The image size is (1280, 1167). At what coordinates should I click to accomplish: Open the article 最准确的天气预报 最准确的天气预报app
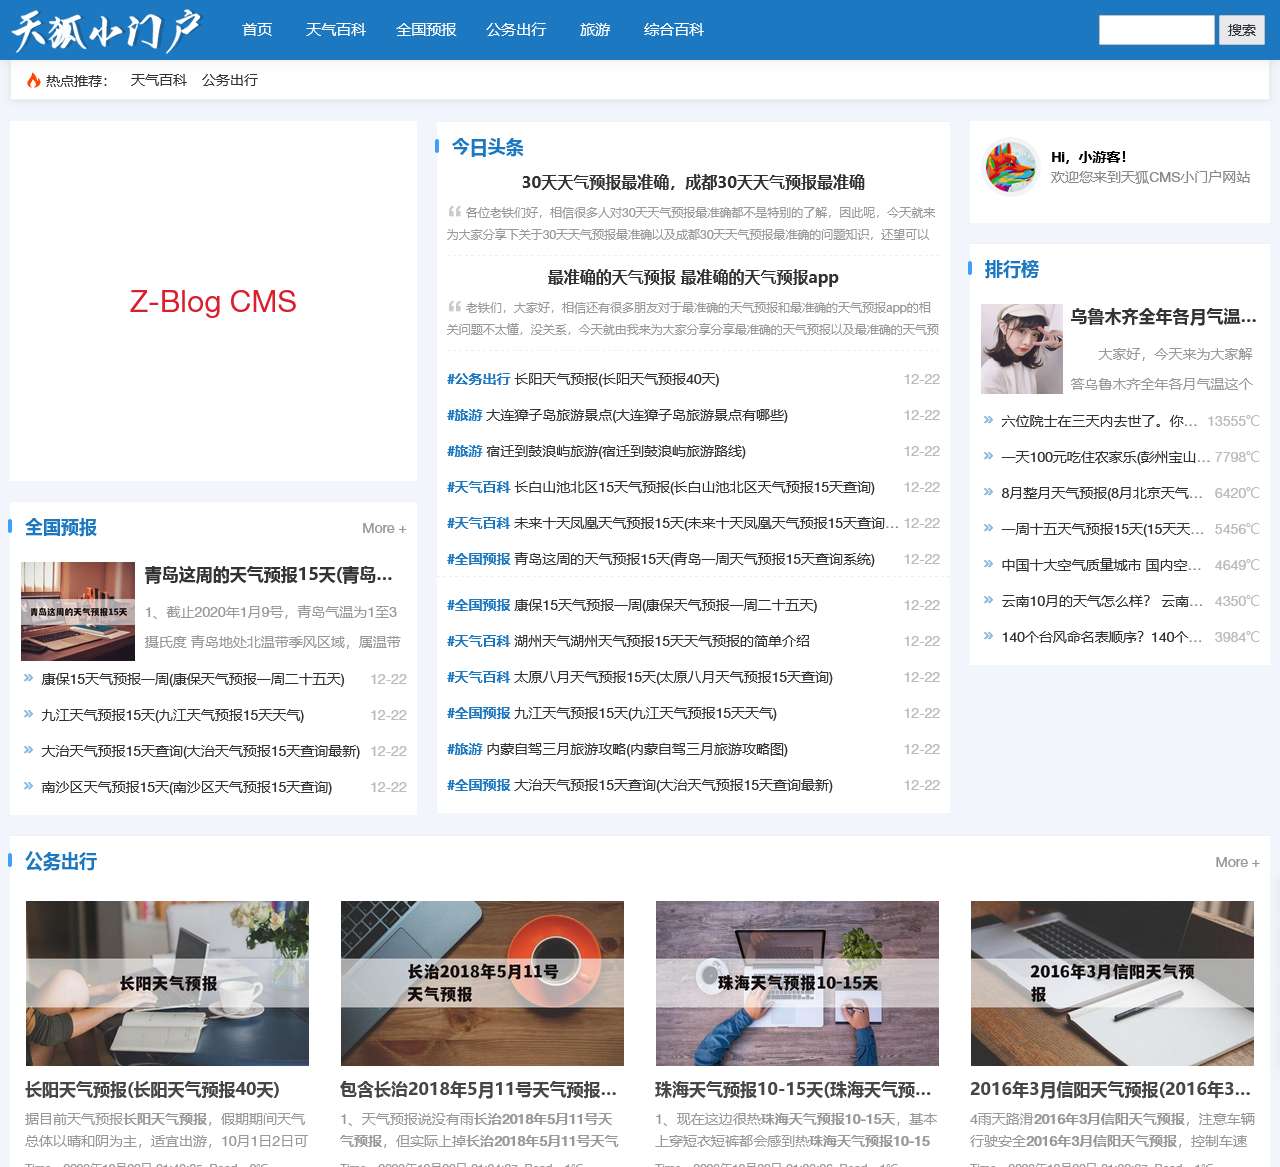coord(692,278)
